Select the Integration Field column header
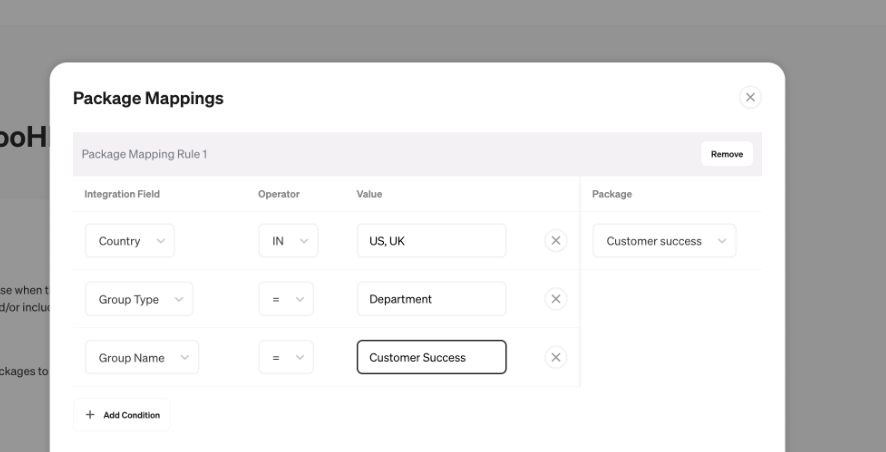The height and width of the screenshot is (452, 886). pyautogui.click(x=122, y=194)
